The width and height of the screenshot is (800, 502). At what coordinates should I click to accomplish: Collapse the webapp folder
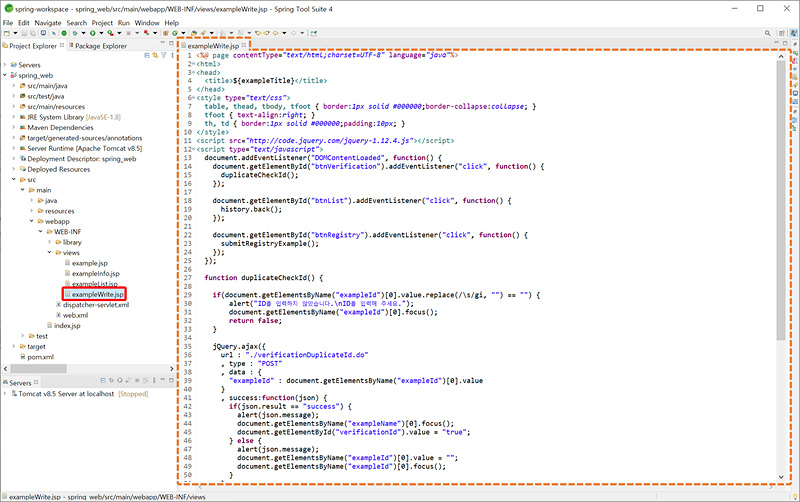tap(32, 221)
